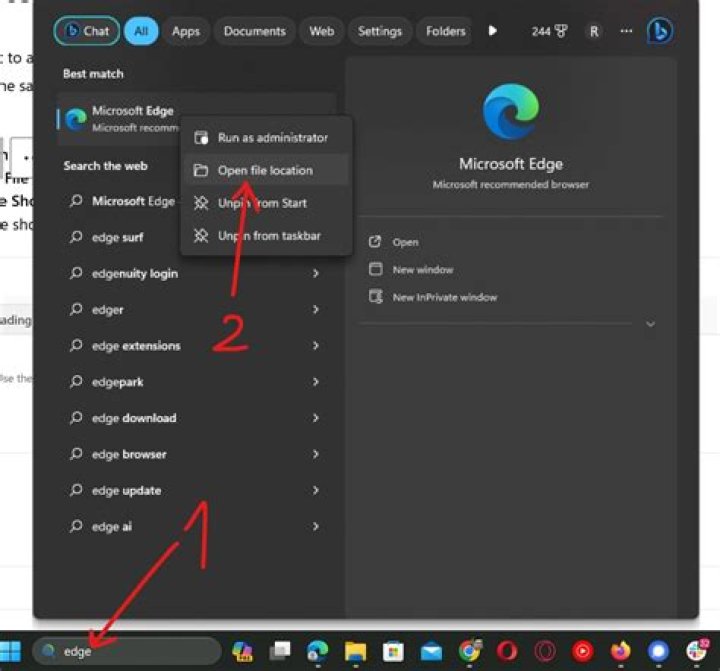Choose Run as administrator
720x671 pixels.
pos(266,137)
